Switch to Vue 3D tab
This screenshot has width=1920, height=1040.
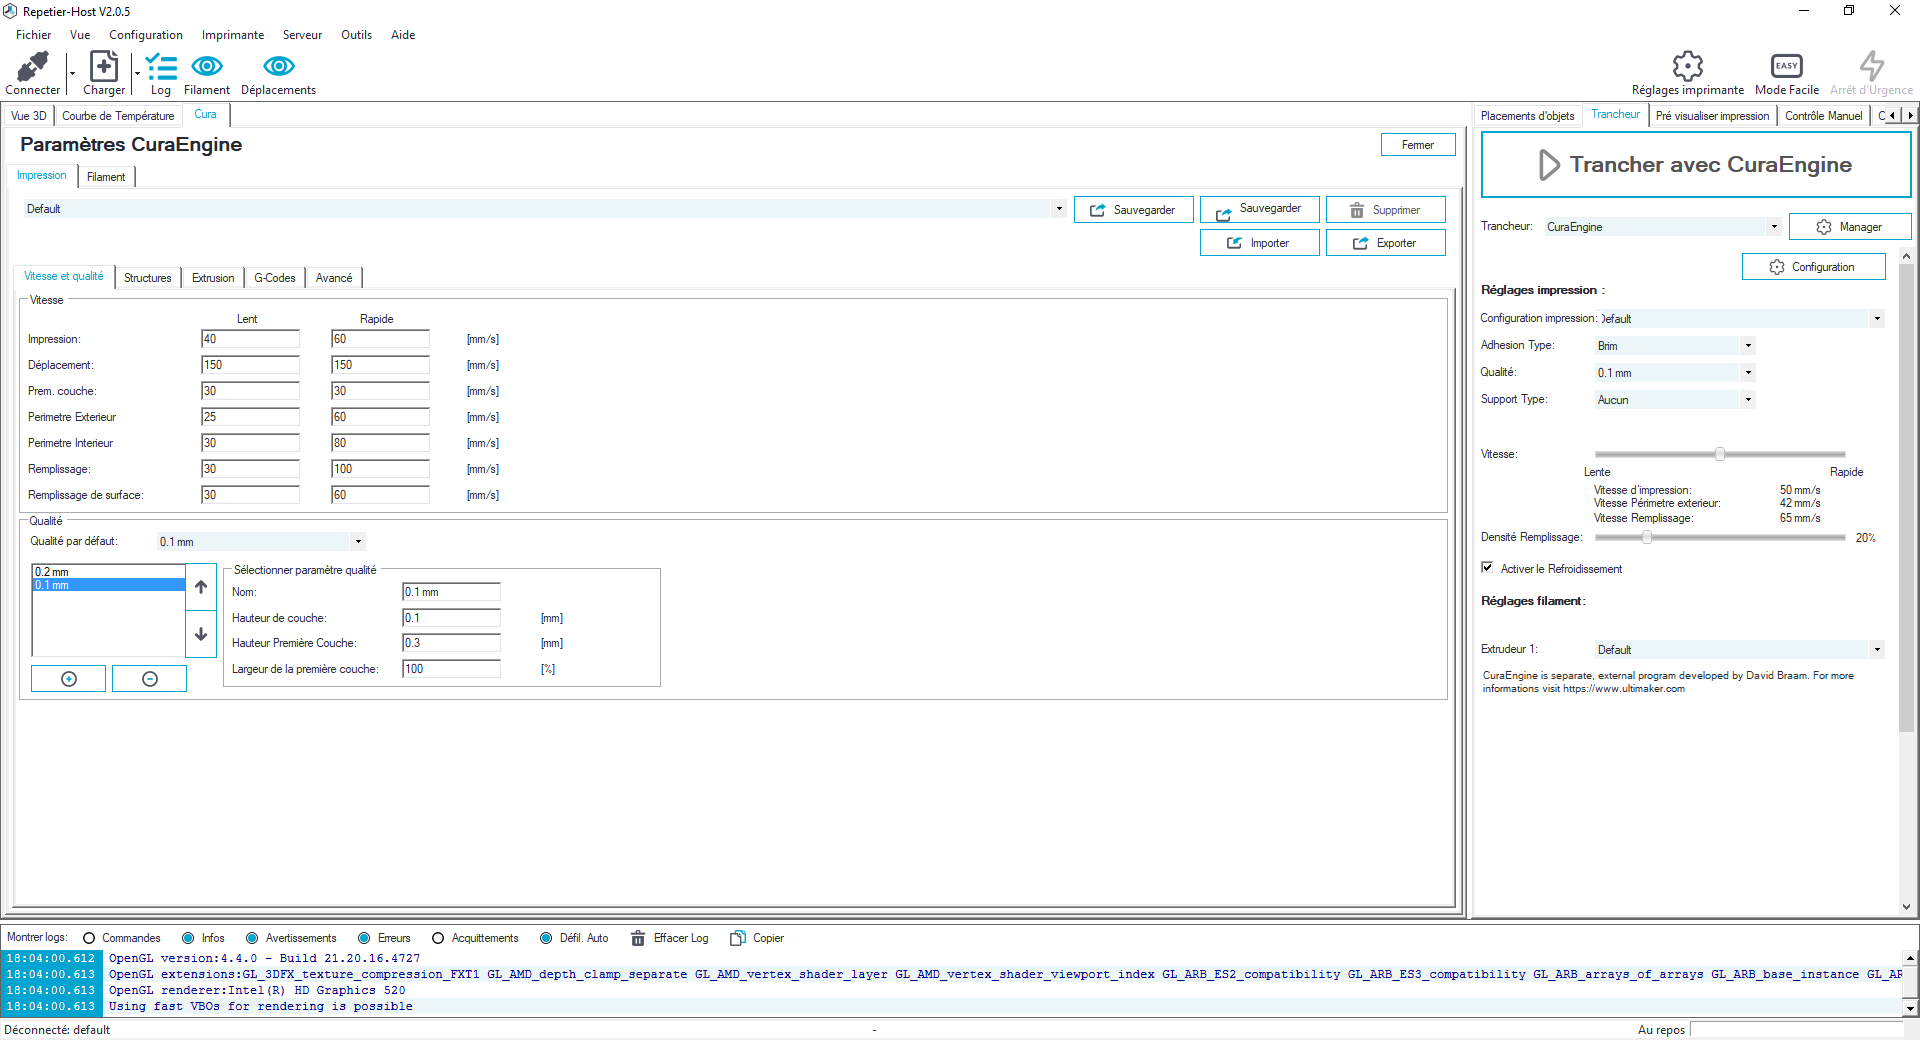[x=28, y=116]
